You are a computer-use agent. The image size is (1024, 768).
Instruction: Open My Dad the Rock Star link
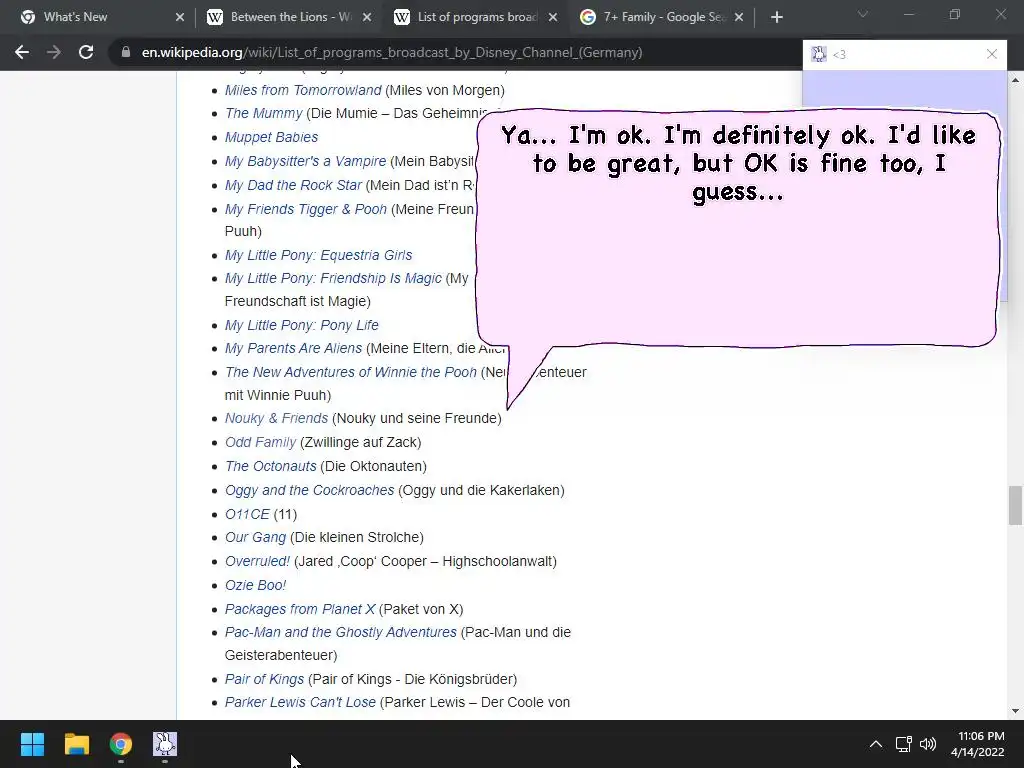pos(293,185)
